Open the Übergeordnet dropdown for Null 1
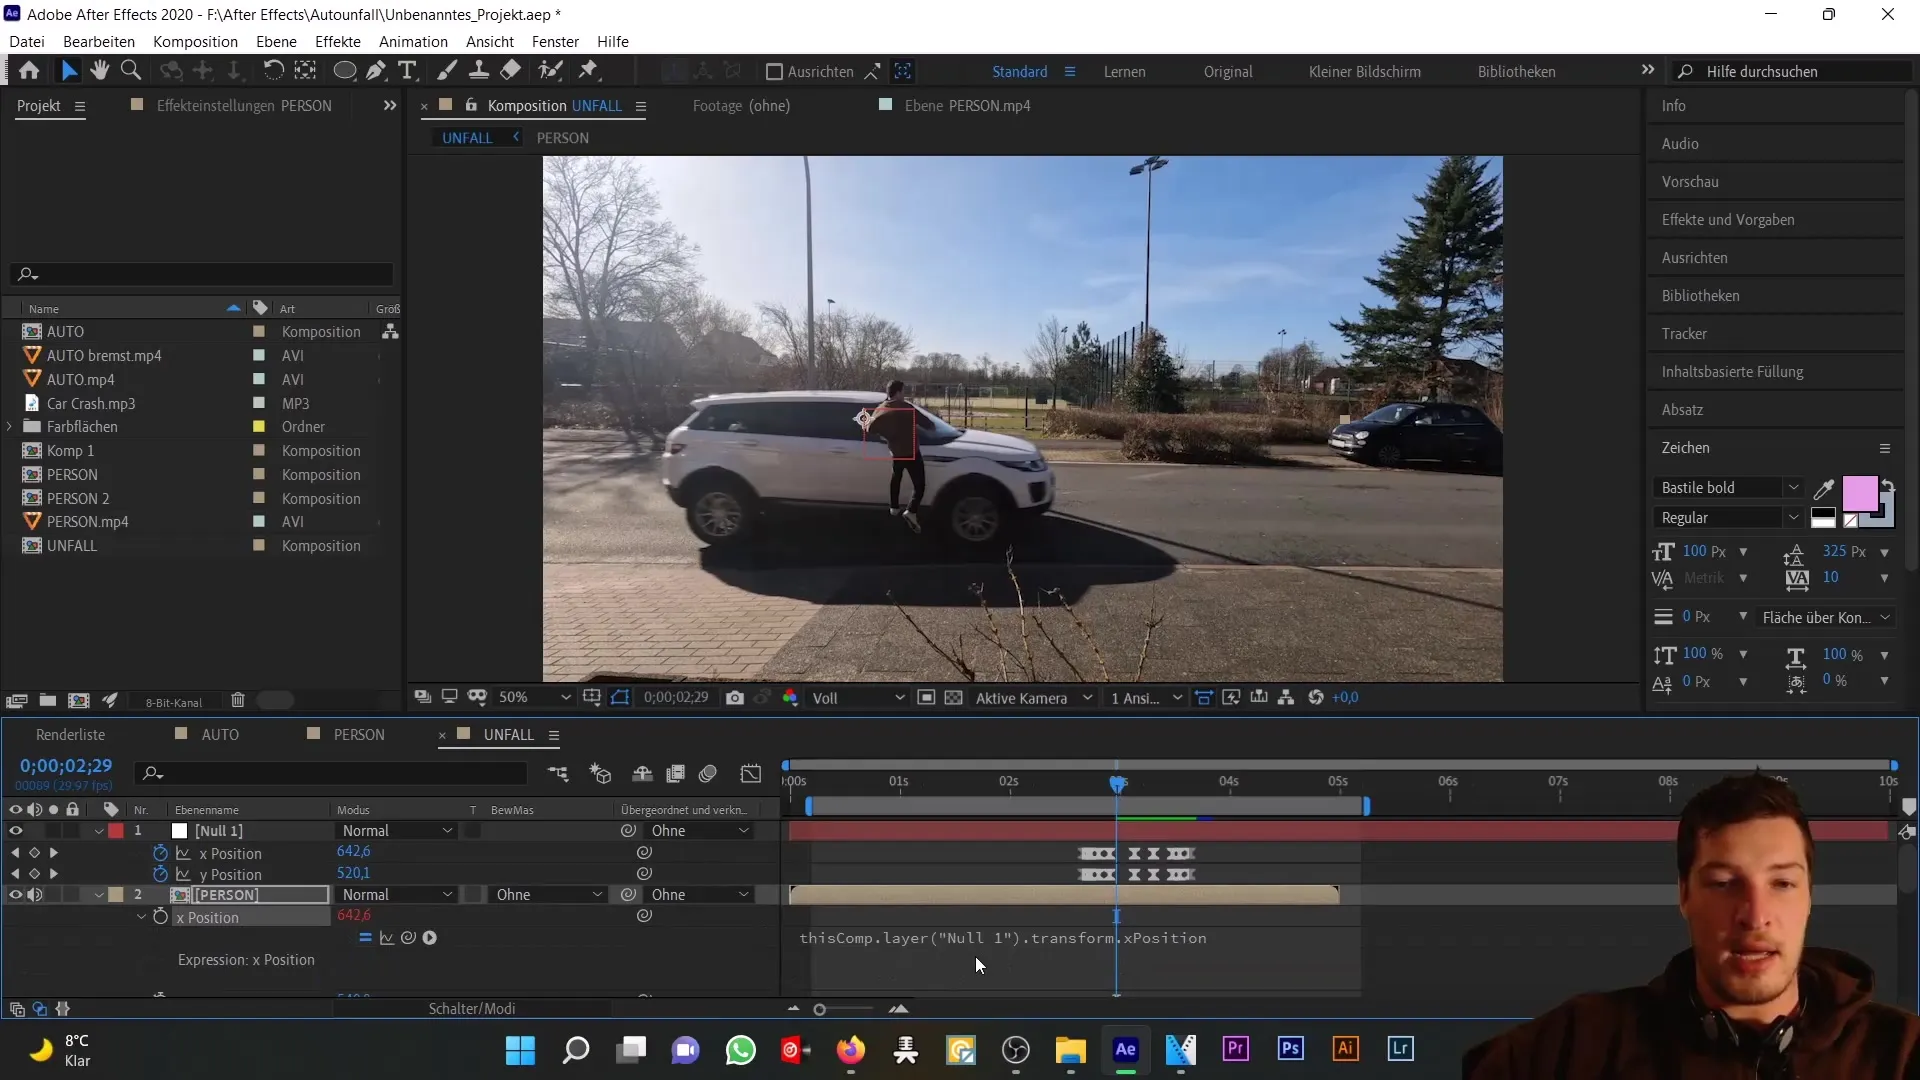 click(x=699, y=829)
